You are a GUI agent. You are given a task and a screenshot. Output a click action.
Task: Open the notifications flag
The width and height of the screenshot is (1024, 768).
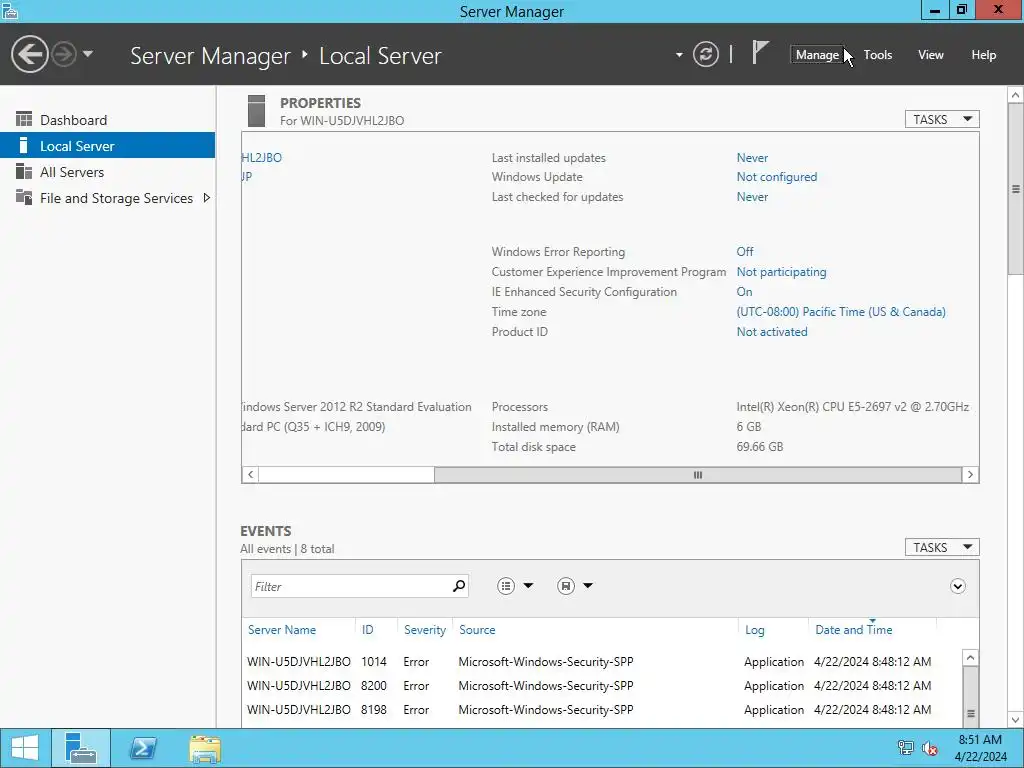(x=760, y=52)
